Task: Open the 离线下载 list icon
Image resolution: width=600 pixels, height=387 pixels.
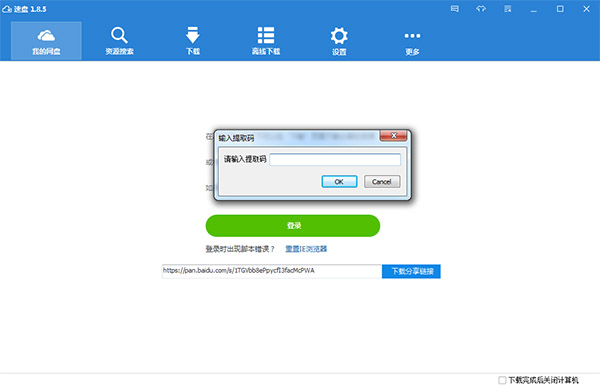Action: (266, 35)
